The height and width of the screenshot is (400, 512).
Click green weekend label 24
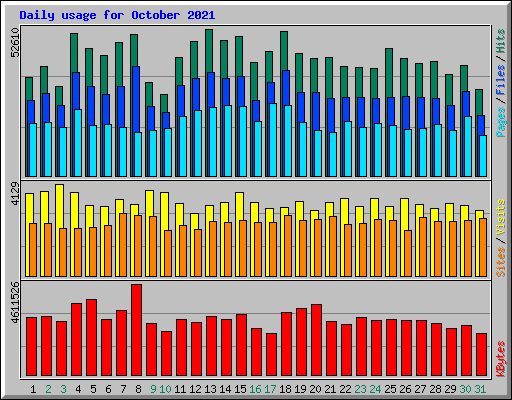(x=375, y=389)
